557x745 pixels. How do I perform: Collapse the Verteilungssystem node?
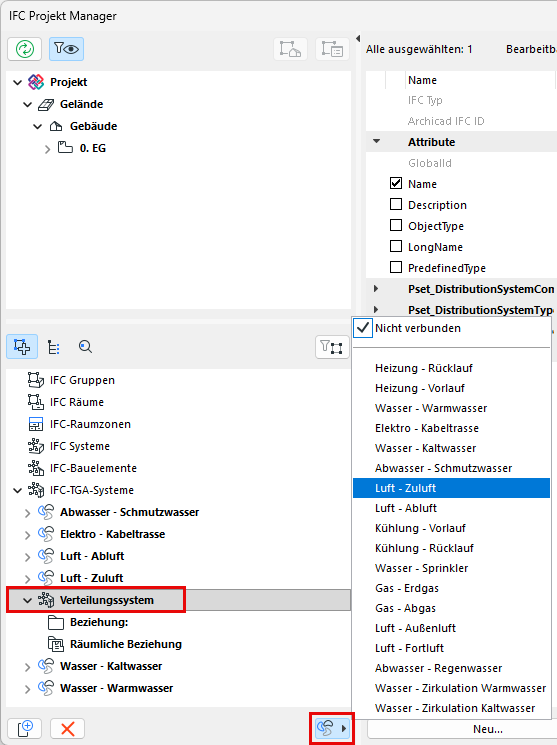click(x=28, y=601)
